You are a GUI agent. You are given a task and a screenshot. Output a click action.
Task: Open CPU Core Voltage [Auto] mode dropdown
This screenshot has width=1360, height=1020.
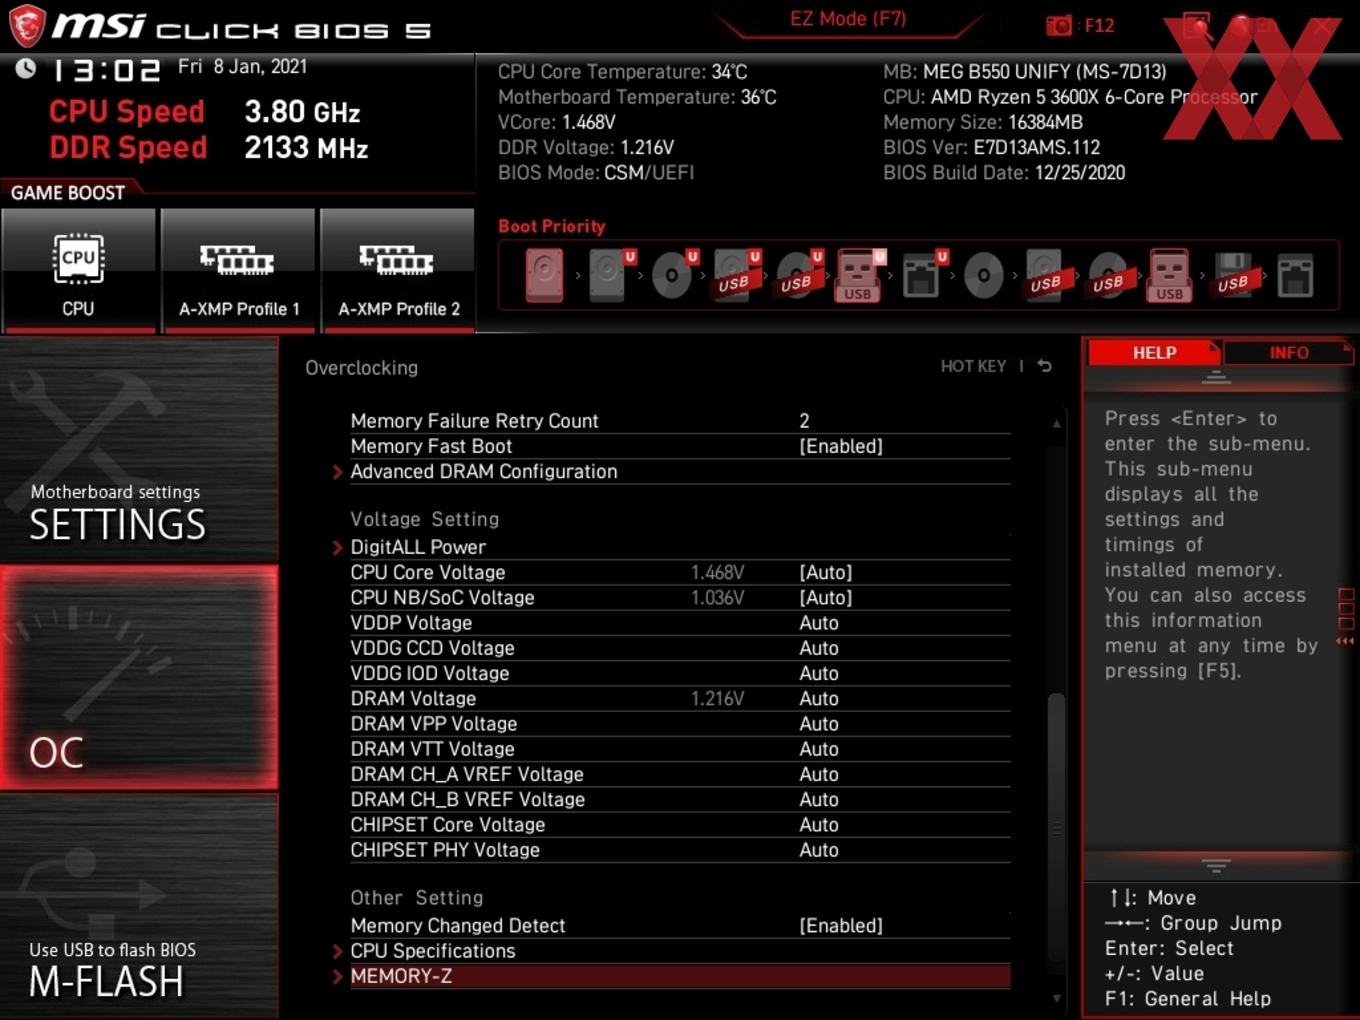tap(825, 572)
